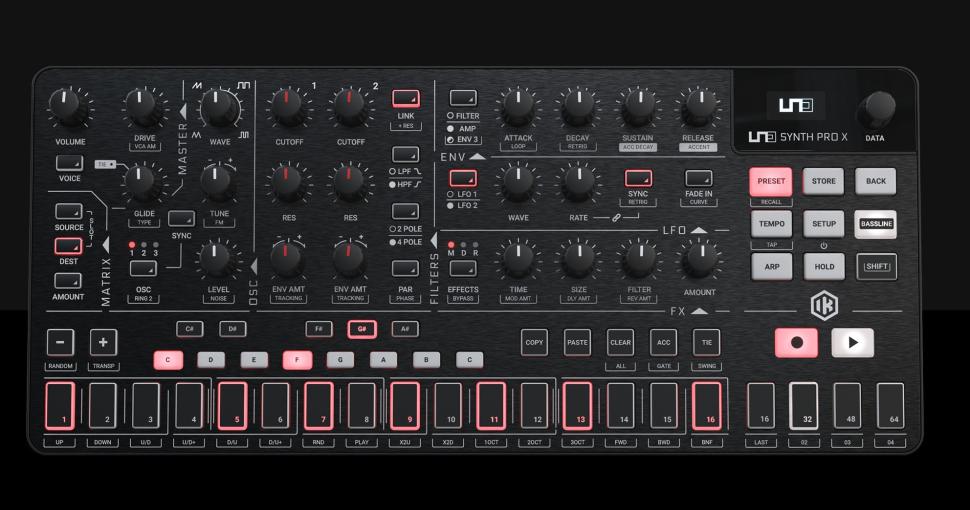Cycle the EFFECTS selector button

click(463, 268)
